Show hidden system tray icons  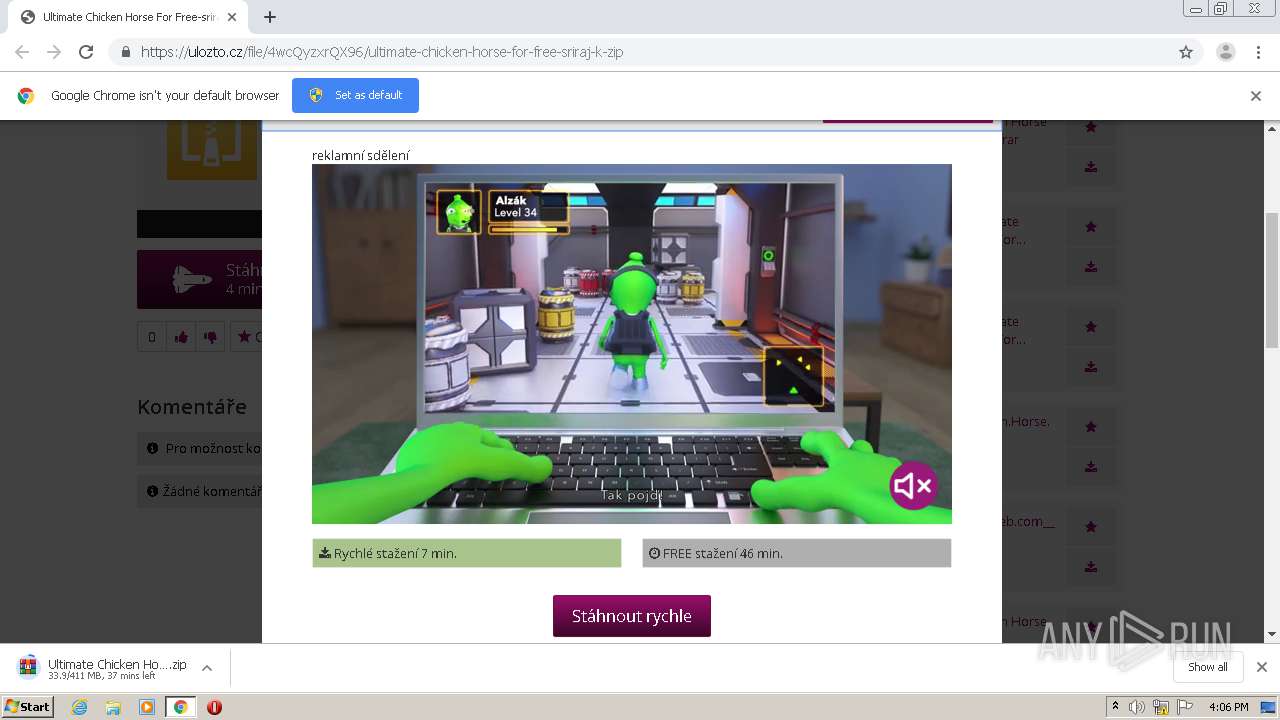tap(1115, 707)
